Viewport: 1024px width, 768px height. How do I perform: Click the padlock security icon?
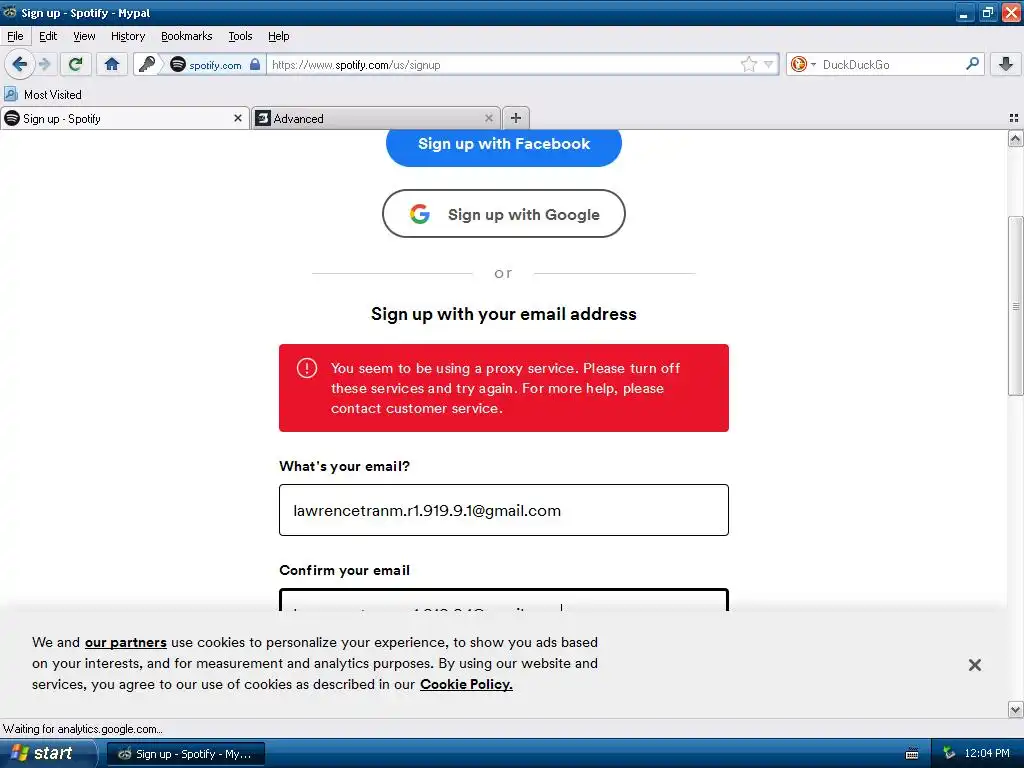click(x=255, y=64)
